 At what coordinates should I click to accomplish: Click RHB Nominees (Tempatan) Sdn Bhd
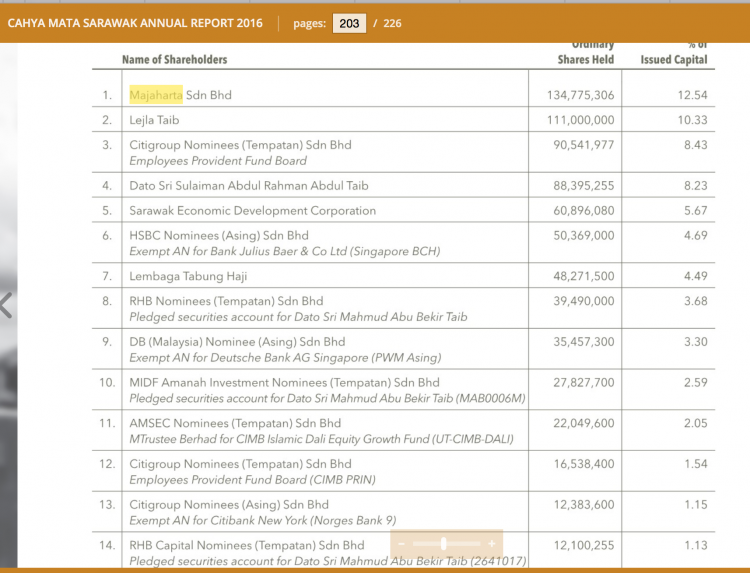click(x=226, y=301)
